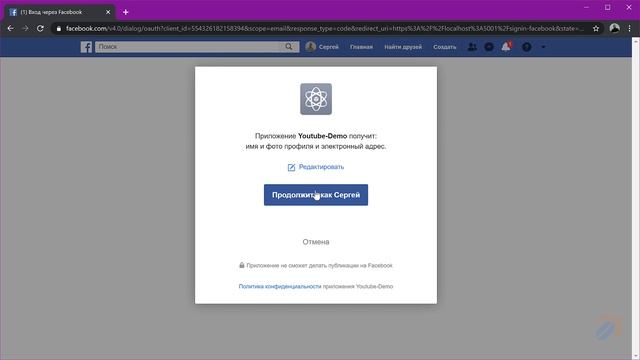Maximize the browser window
The image size is (640, 360).
tap(608, 7)
